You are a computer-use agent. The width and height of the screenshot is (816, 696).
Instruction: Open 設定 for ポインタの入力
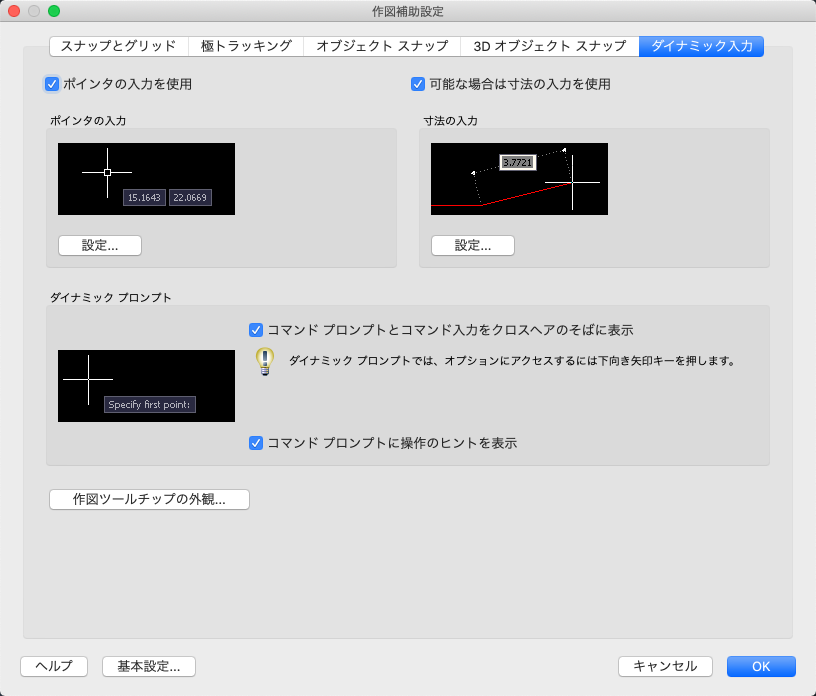[x=100, y=245]
